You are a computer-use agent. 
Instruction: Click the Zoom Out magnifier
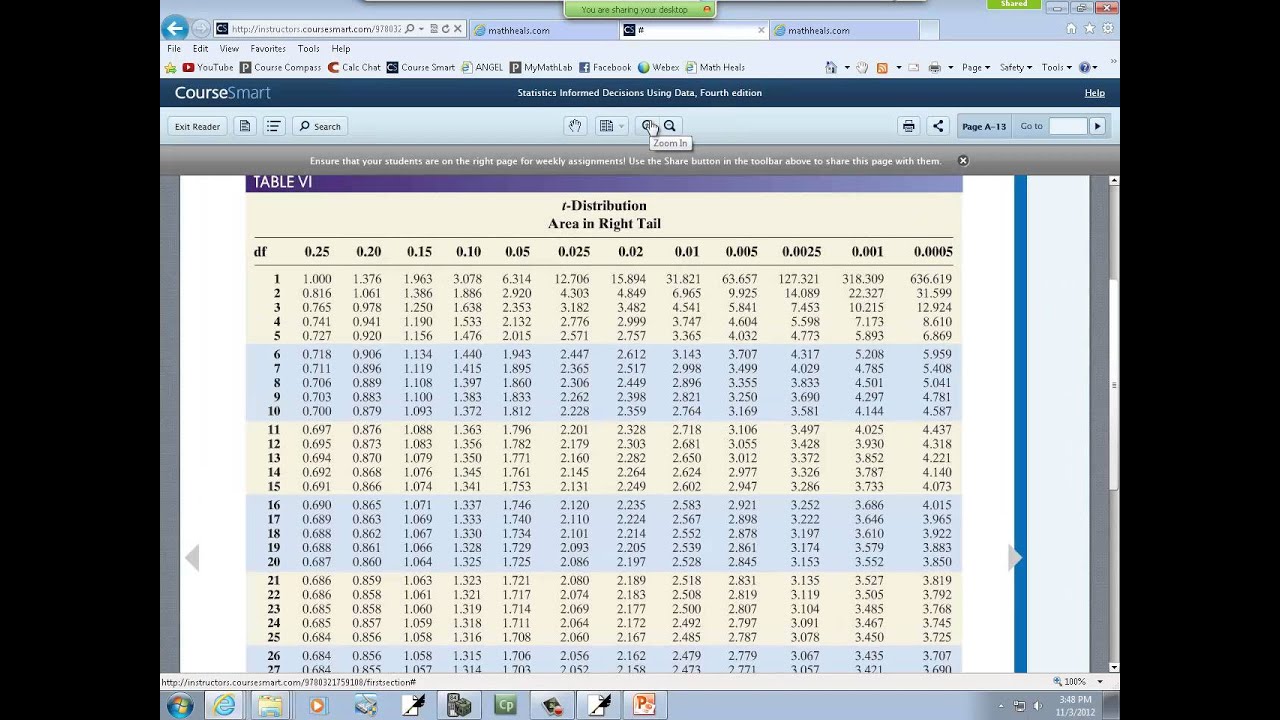(x=670, y=126)
